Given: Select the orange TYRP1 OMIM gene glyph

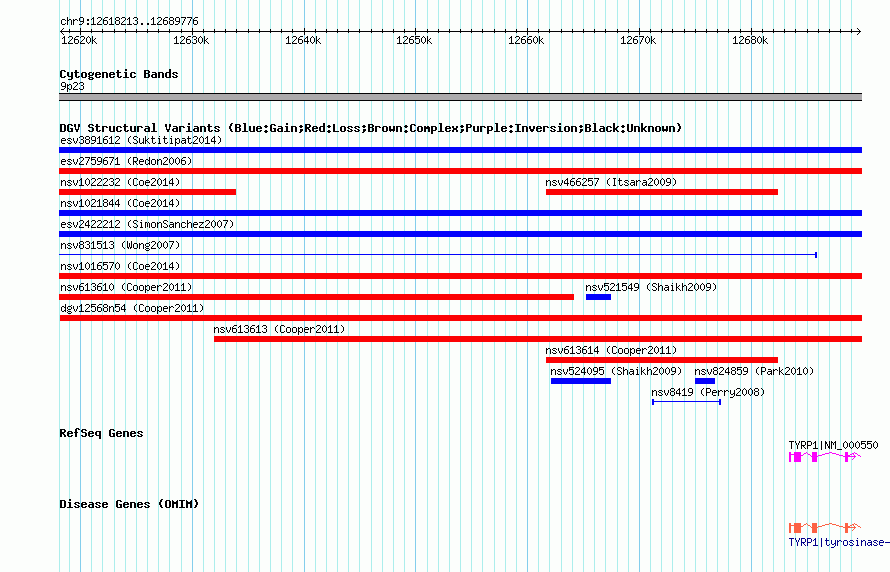Looking at the screenshot, I should point(825,528).
